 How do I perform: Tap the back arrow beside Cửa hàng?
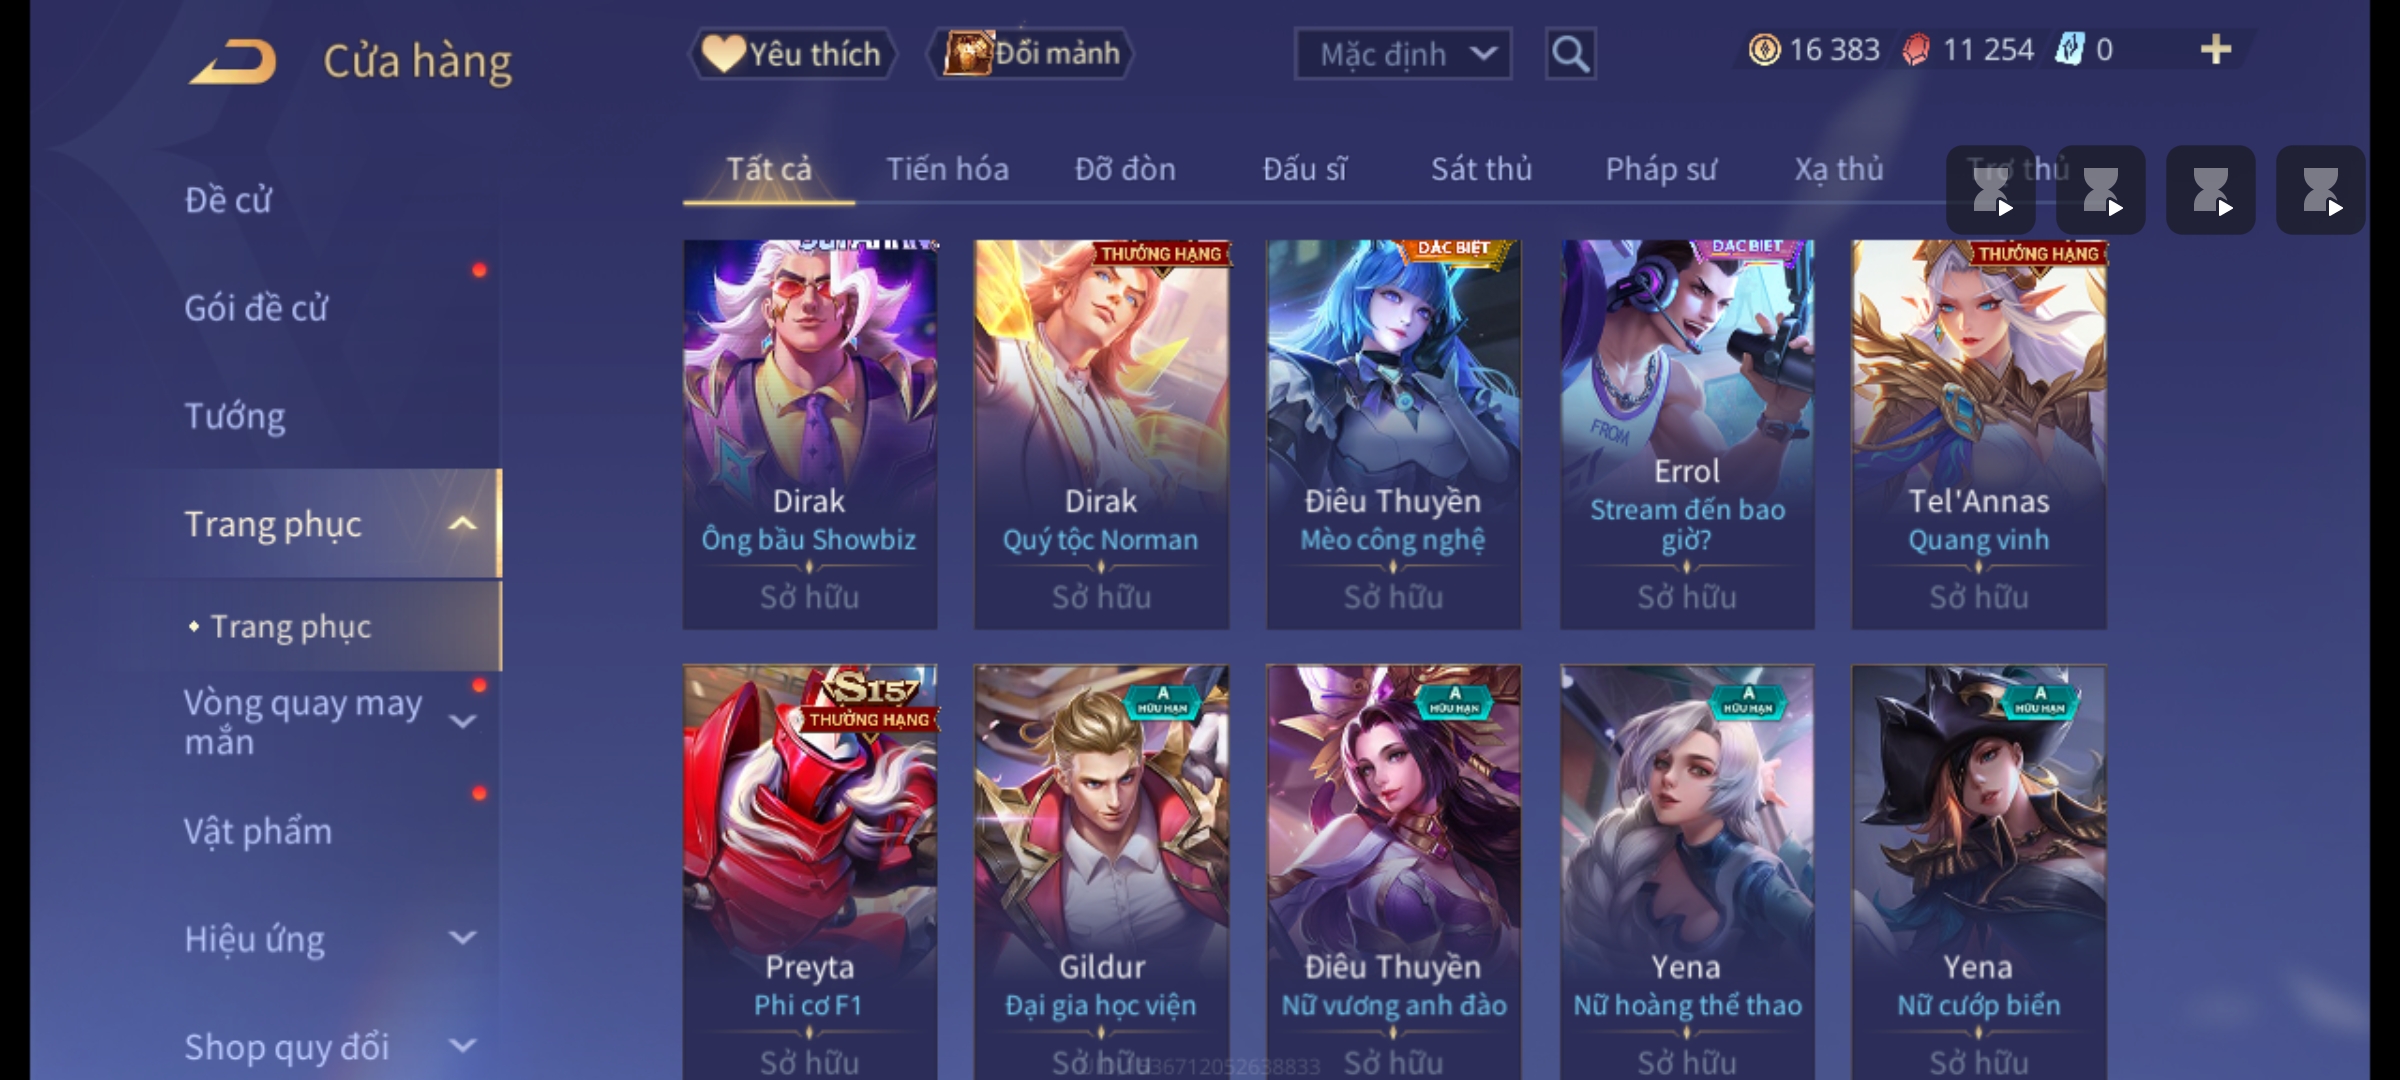pos(233,62)
